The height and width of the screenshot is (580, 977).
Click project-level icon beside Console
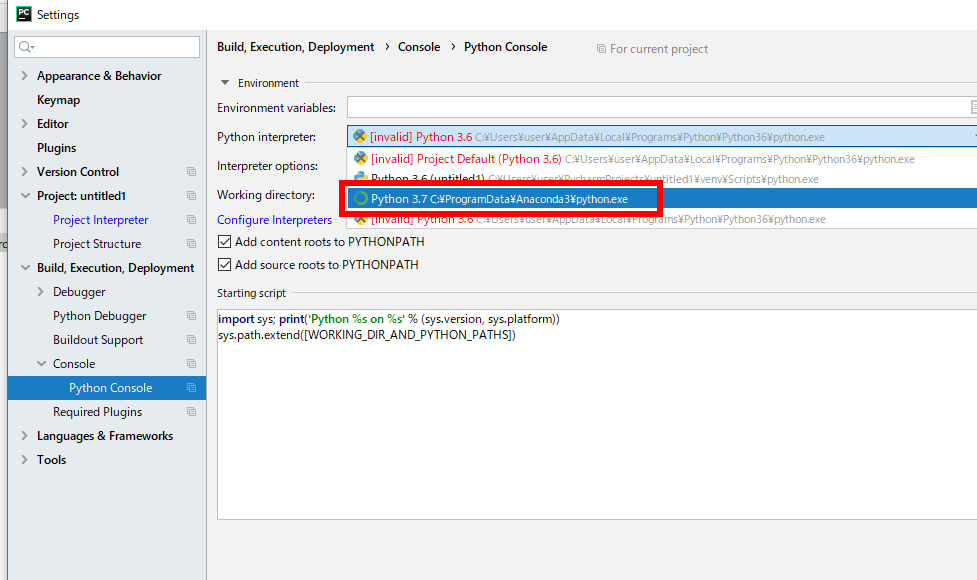[x=191, y=364]
